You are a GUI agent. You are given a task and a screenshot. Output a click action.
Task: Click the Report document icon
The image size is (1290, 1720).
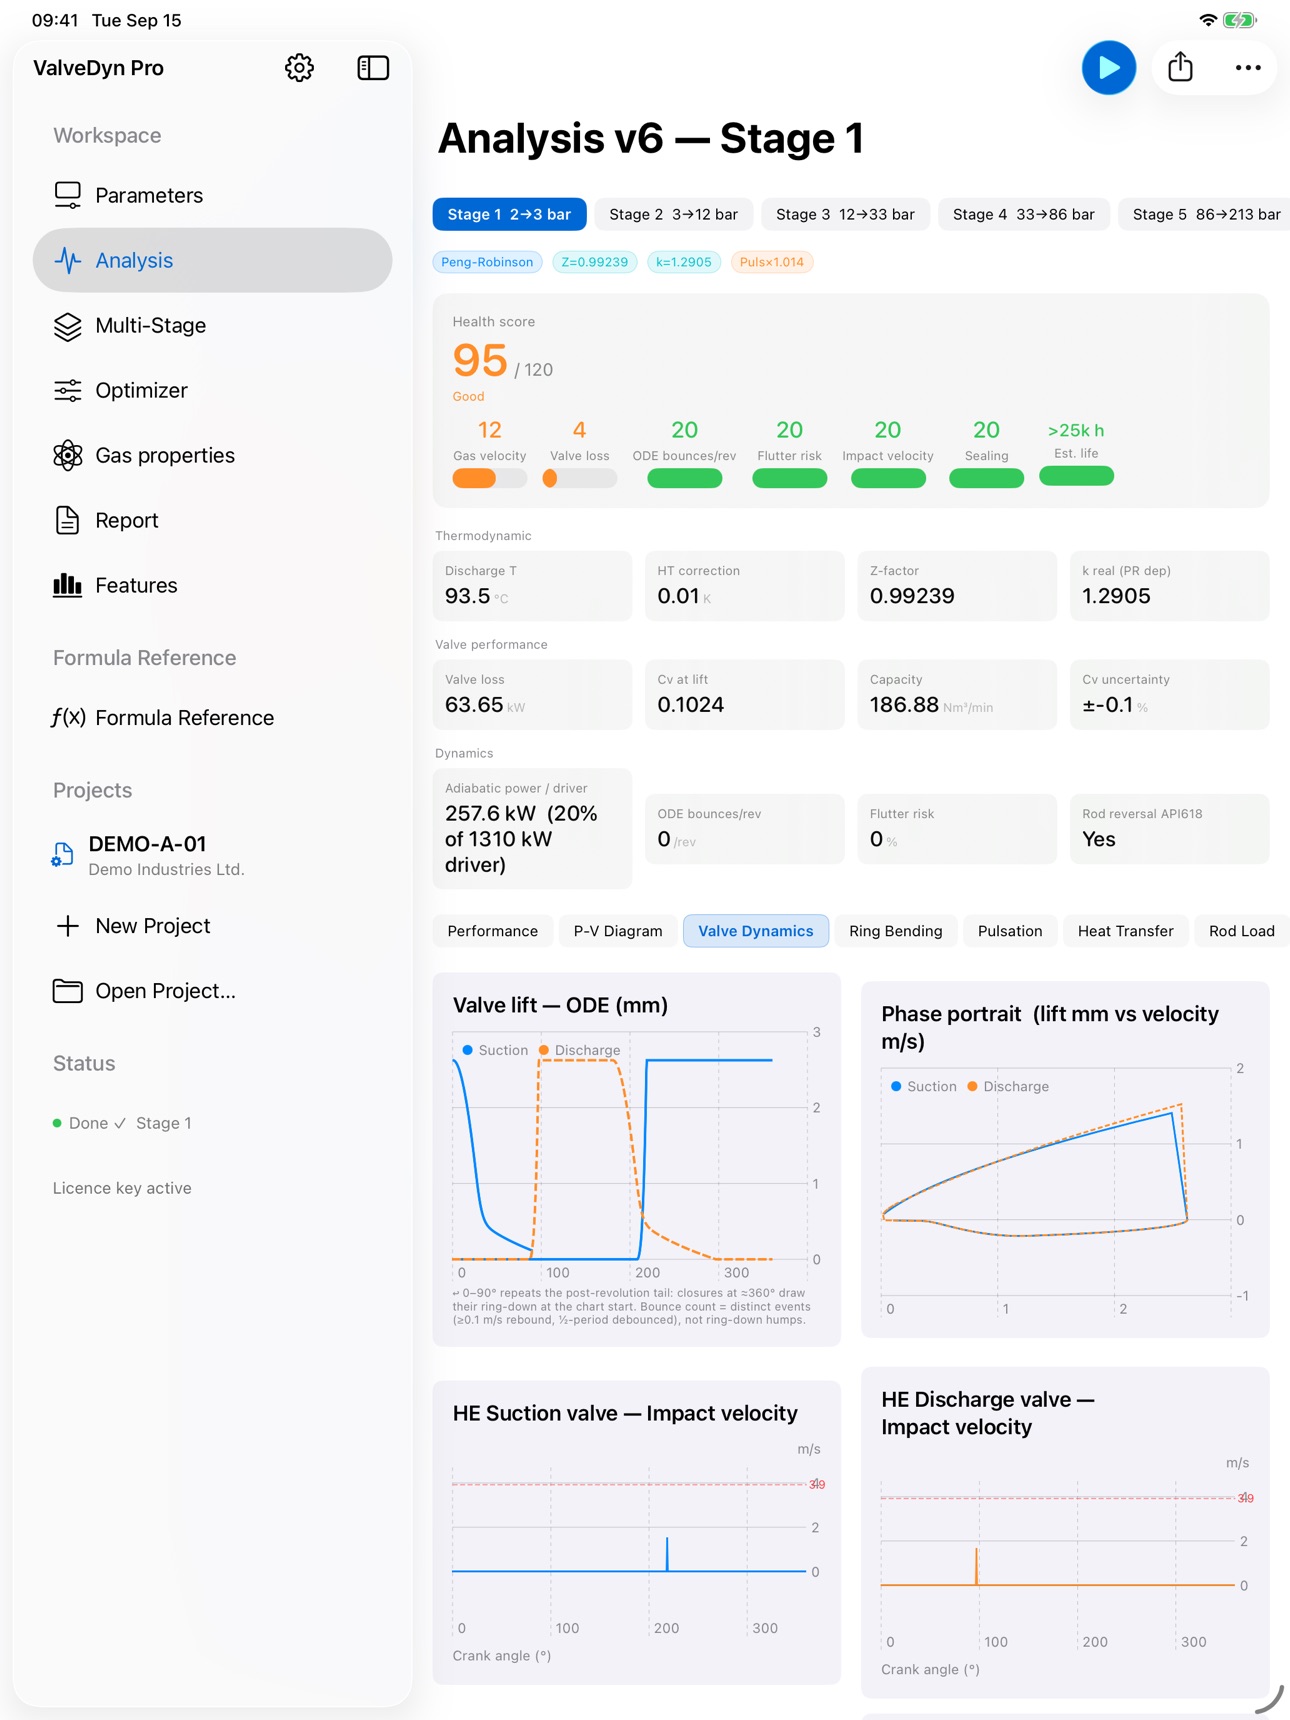[x=67, y=520]
